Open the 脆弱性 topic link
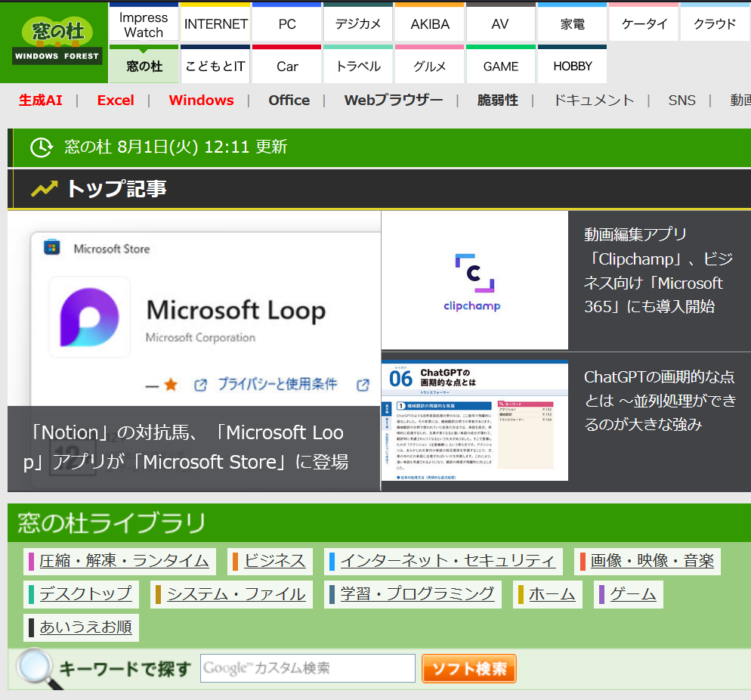The image size is (751, 700). click(498, 100)
